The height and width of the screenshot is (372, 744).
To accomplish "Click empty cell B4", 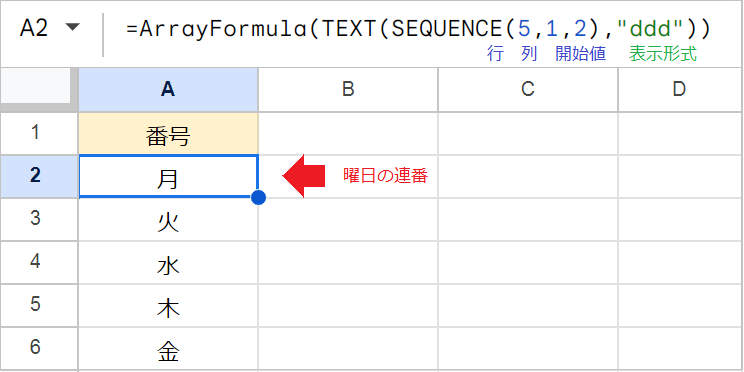I will (x=348, y=262).
